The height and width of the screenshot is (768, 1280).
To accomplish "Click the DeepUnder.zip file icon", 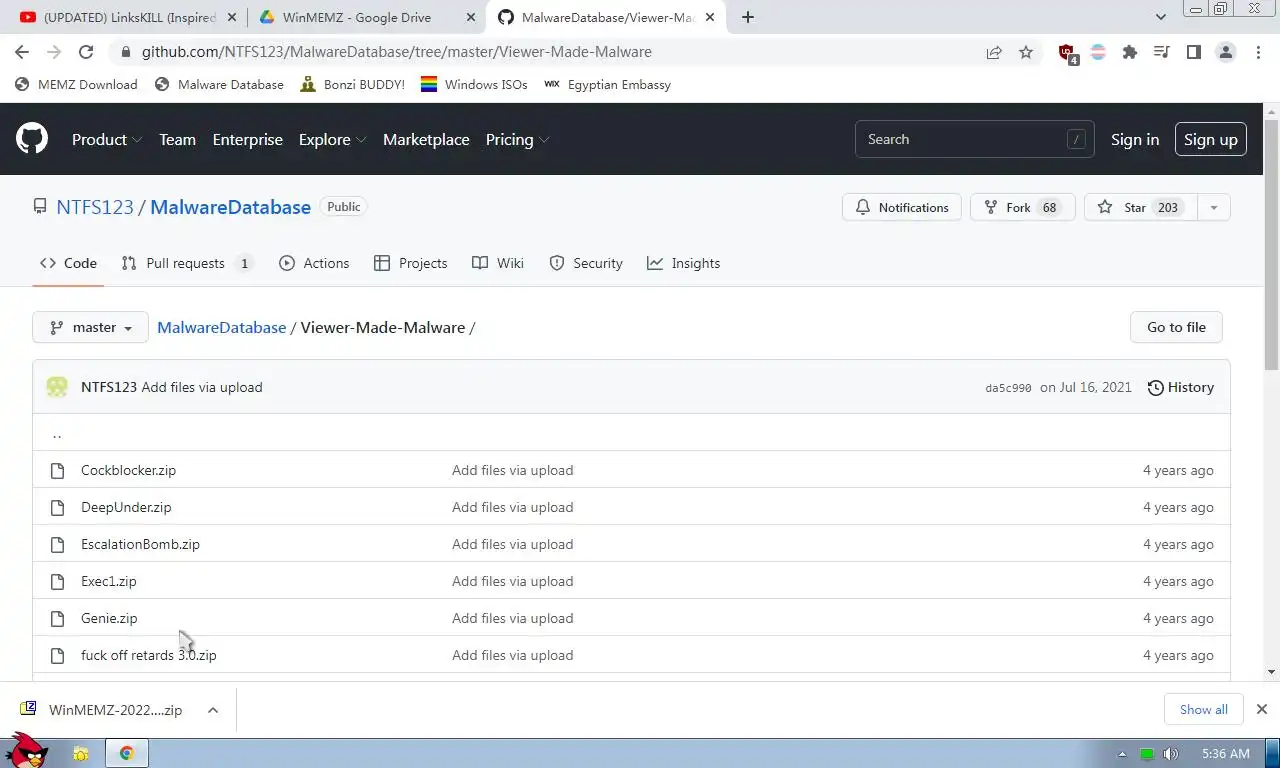I will pos(57,507).
